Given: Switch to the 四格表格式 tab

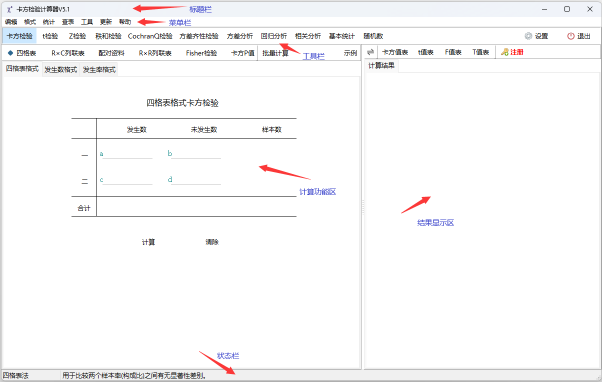Looking at the screenshot, I should pos(22,69).
